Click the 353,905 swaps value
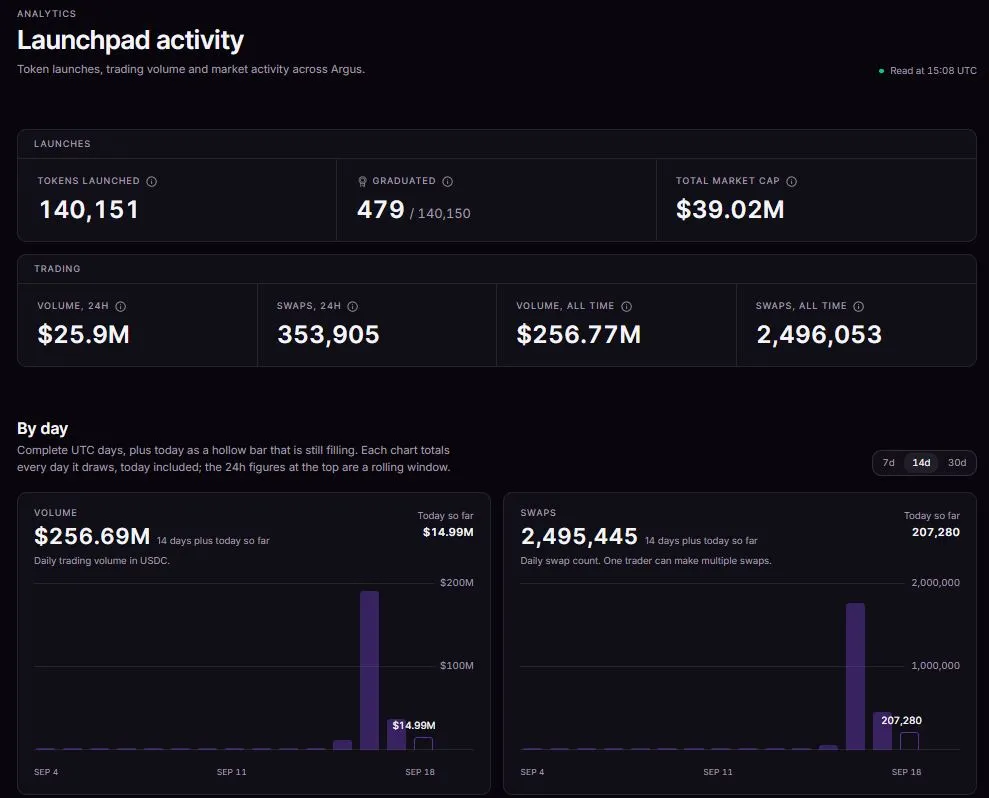 point(328,334)
